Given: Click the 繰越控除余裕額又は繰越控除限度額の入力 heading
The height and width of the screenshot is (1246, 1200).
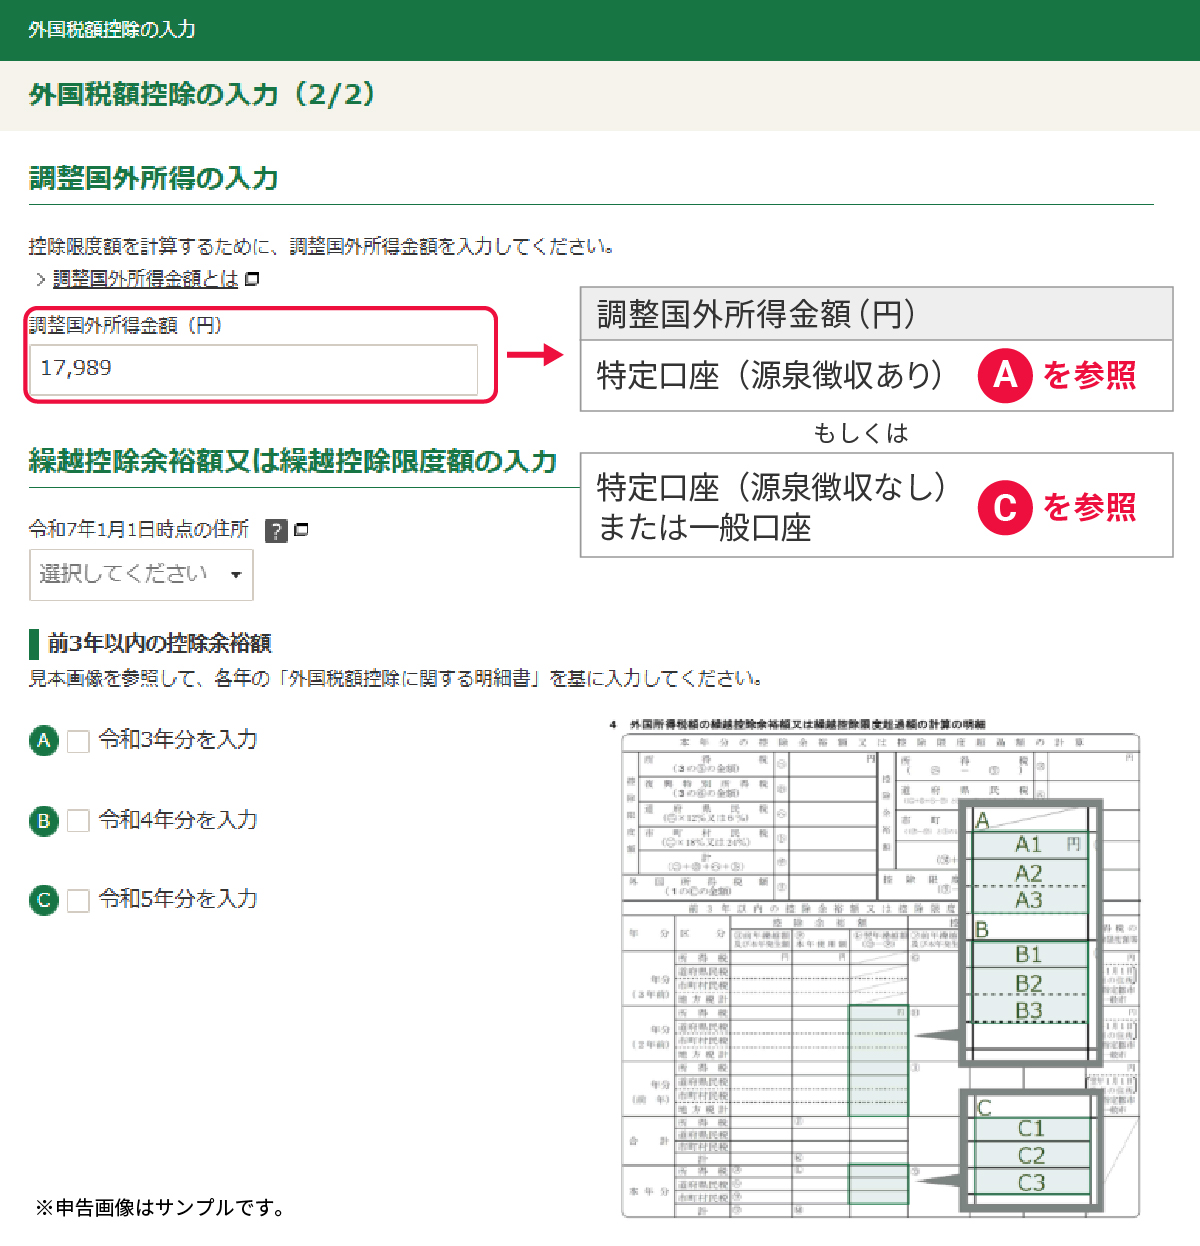Looking at the screenshot, I should (x=292, y=461).
